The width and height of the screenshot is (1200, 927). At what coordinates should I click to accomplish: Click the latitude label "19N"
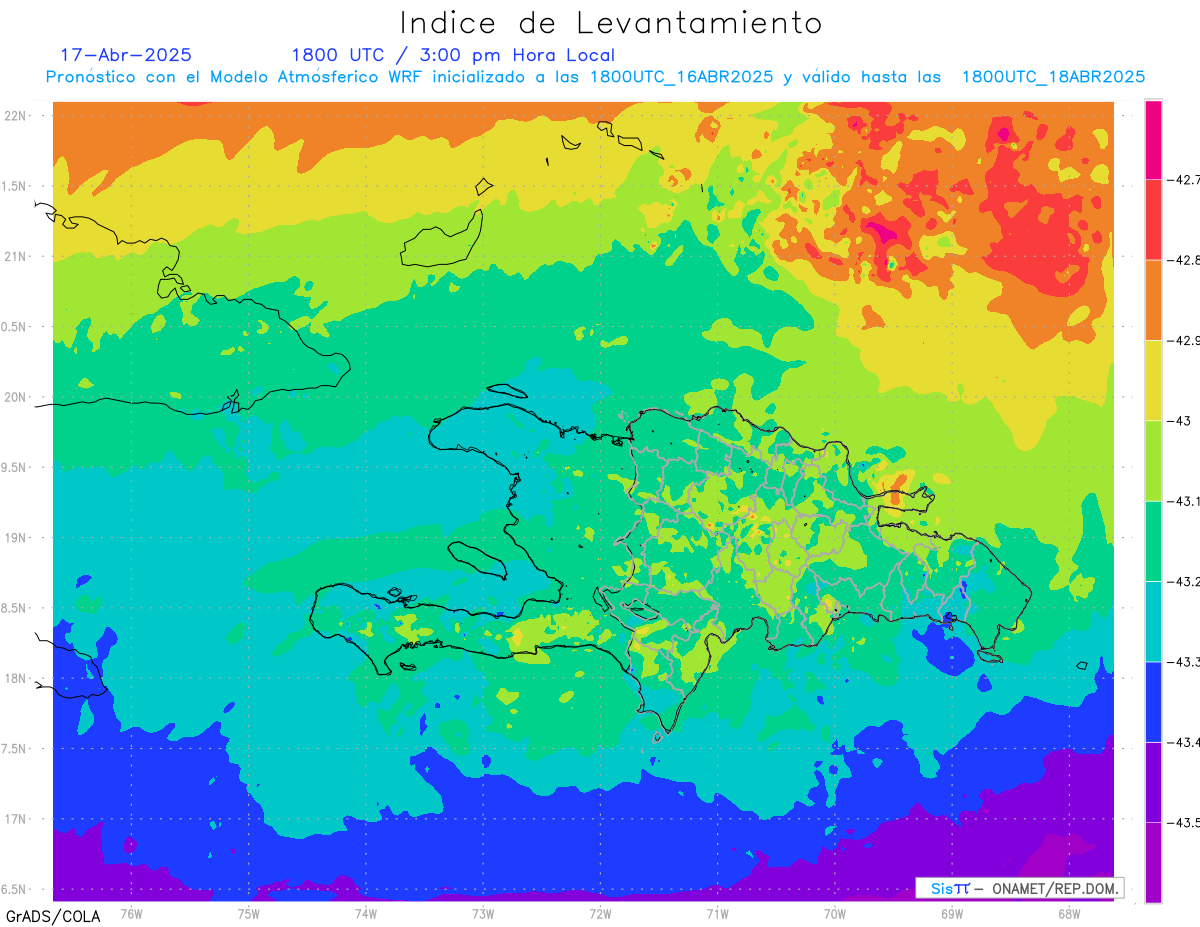[16, 538]
